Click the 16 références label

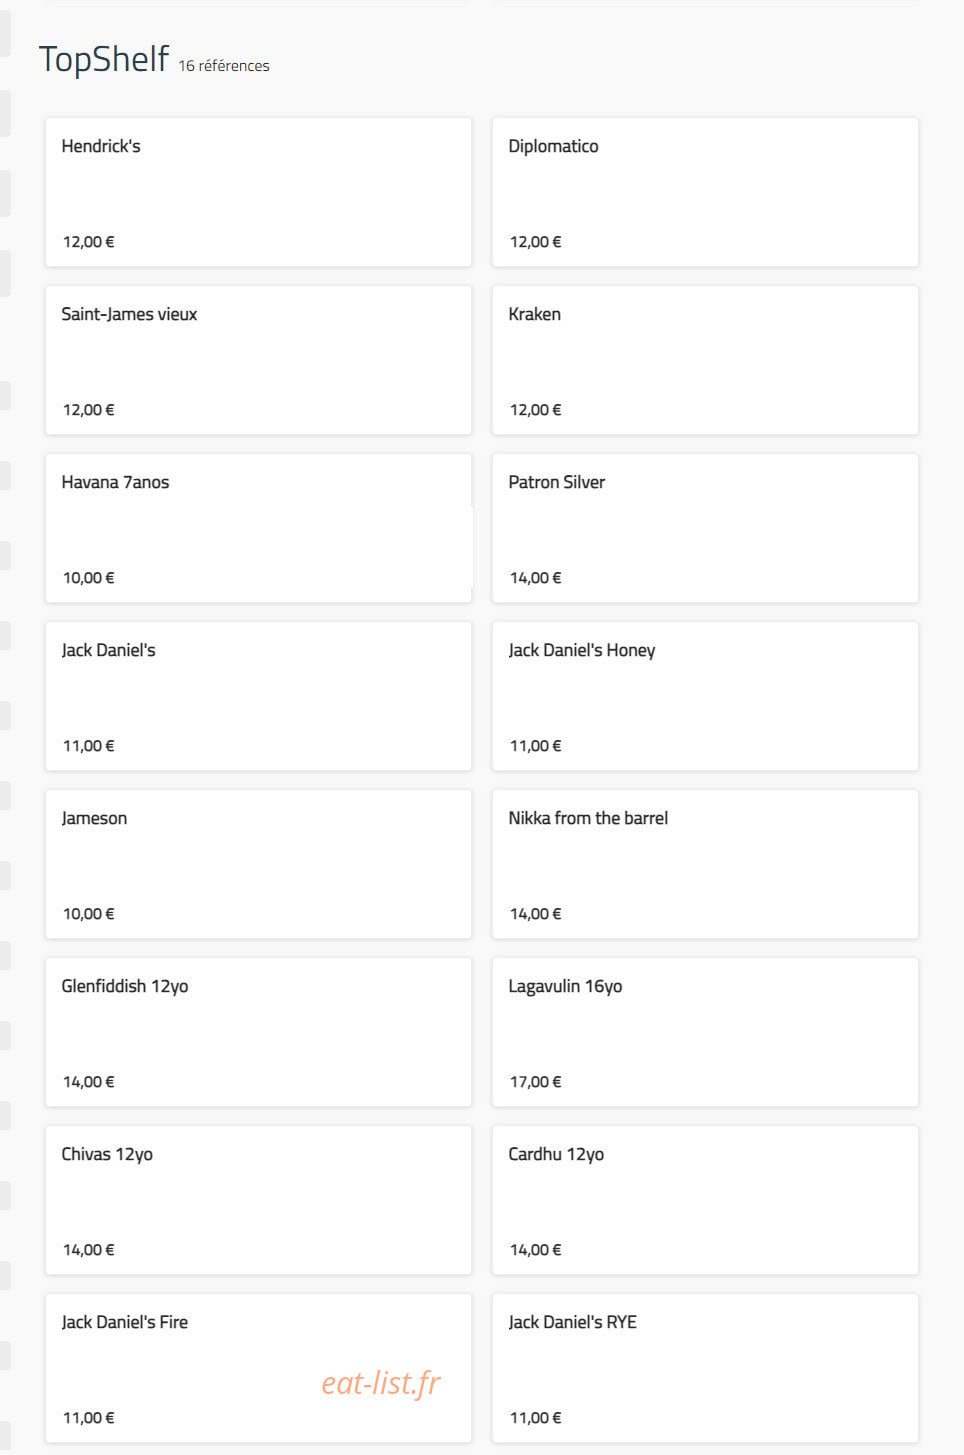[x=224, y=66]
